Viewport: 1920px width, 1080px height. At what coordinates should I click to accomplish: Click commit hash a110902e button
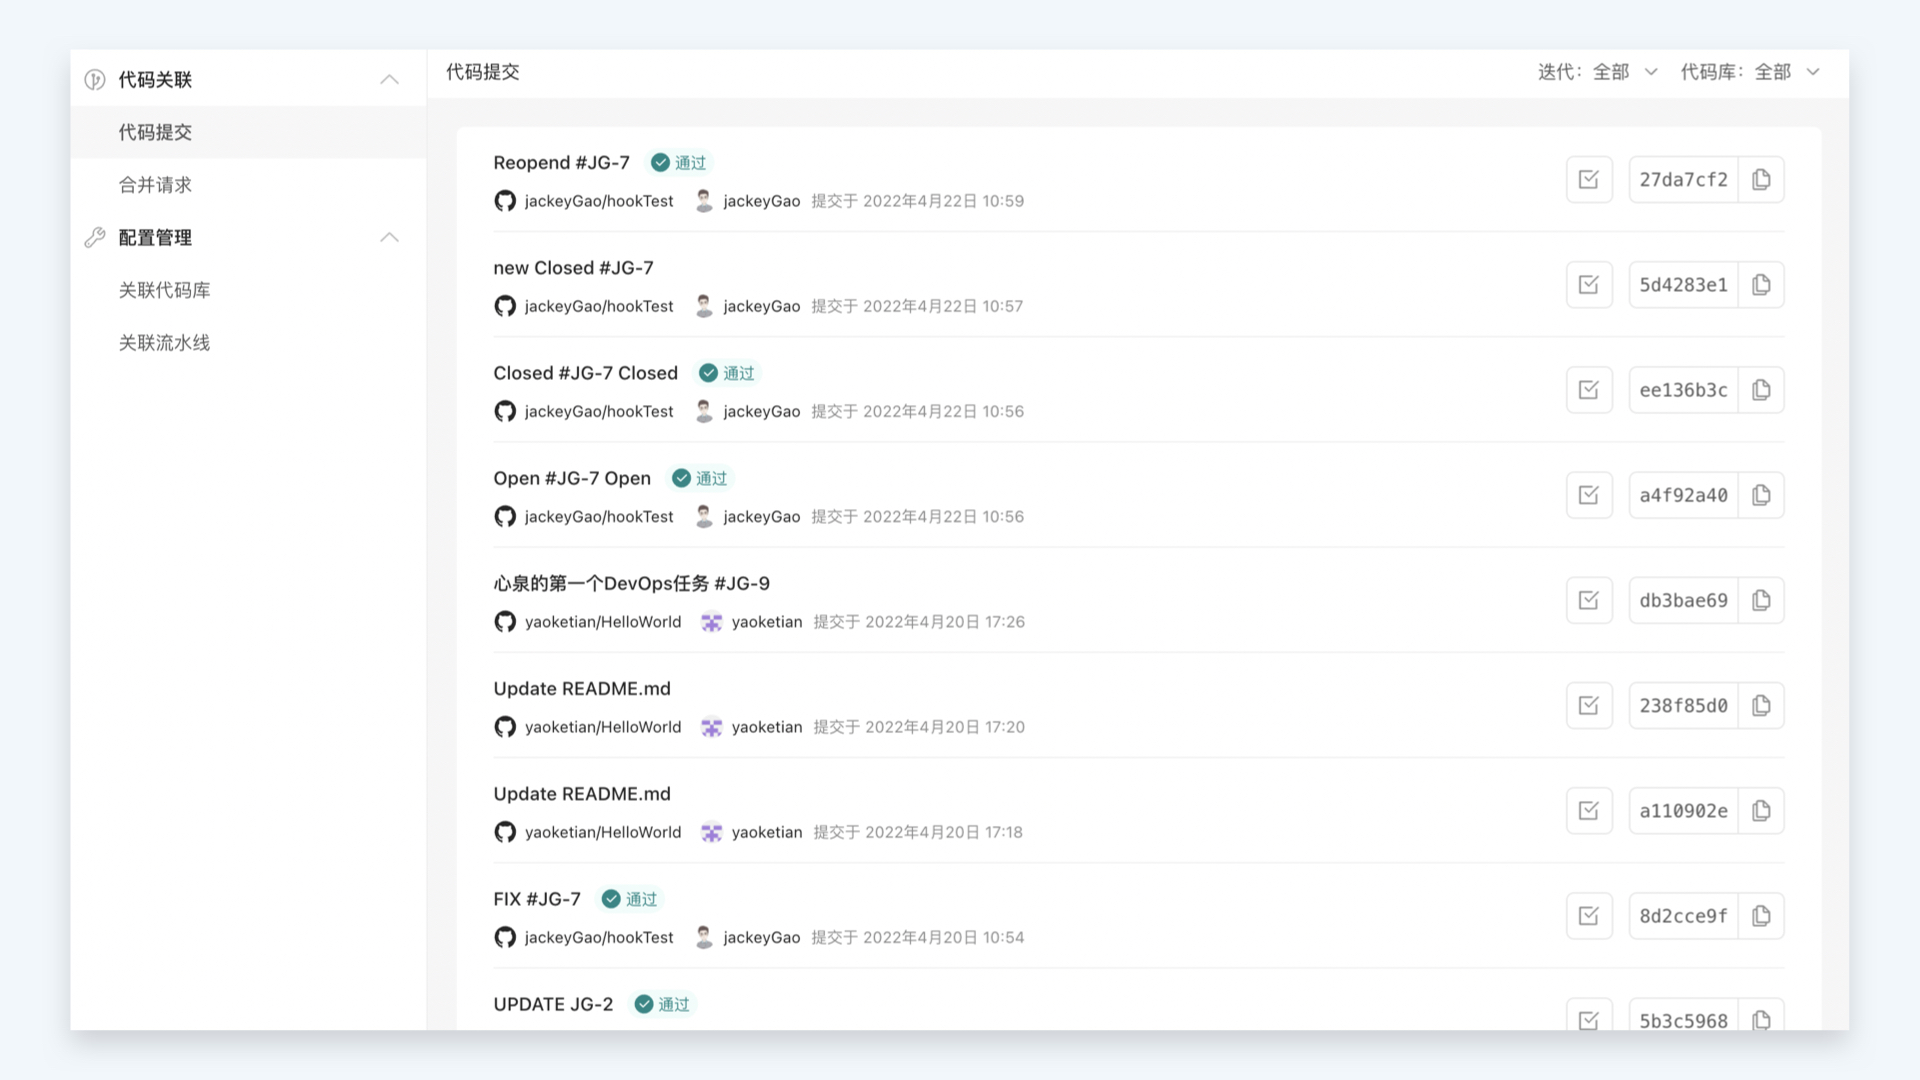1683,811
